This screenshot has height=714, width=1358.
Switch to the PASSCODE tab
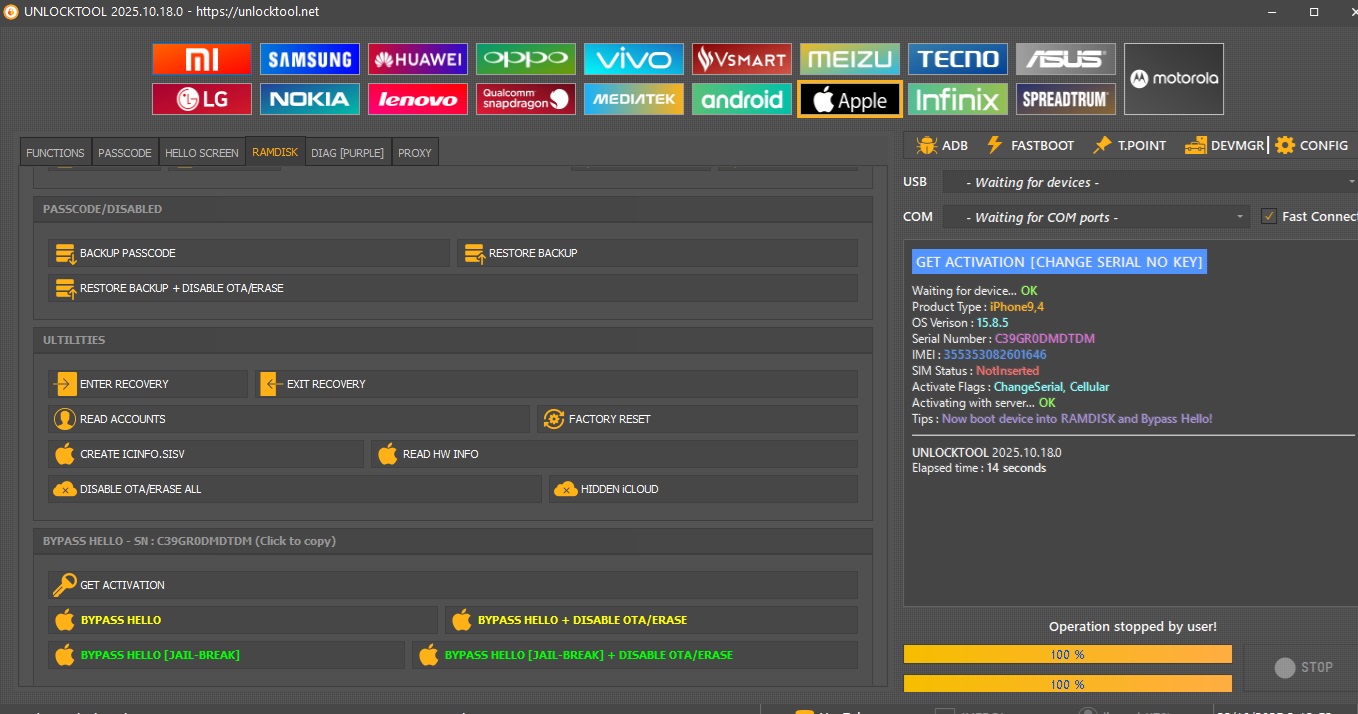click(125, 153)
